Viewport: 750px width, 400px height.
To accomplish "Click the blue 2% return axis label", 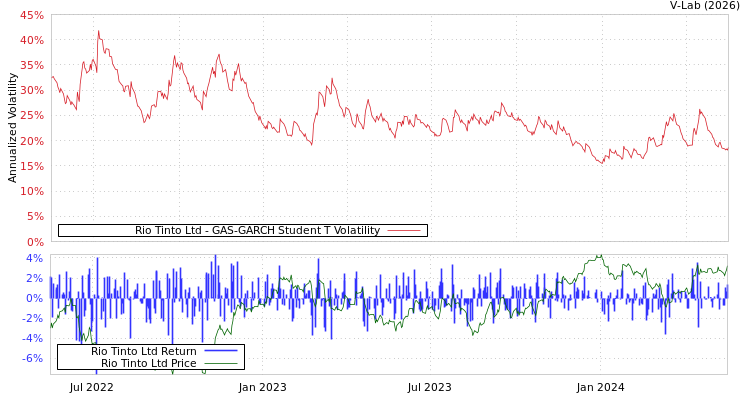I will click(34, 278).
